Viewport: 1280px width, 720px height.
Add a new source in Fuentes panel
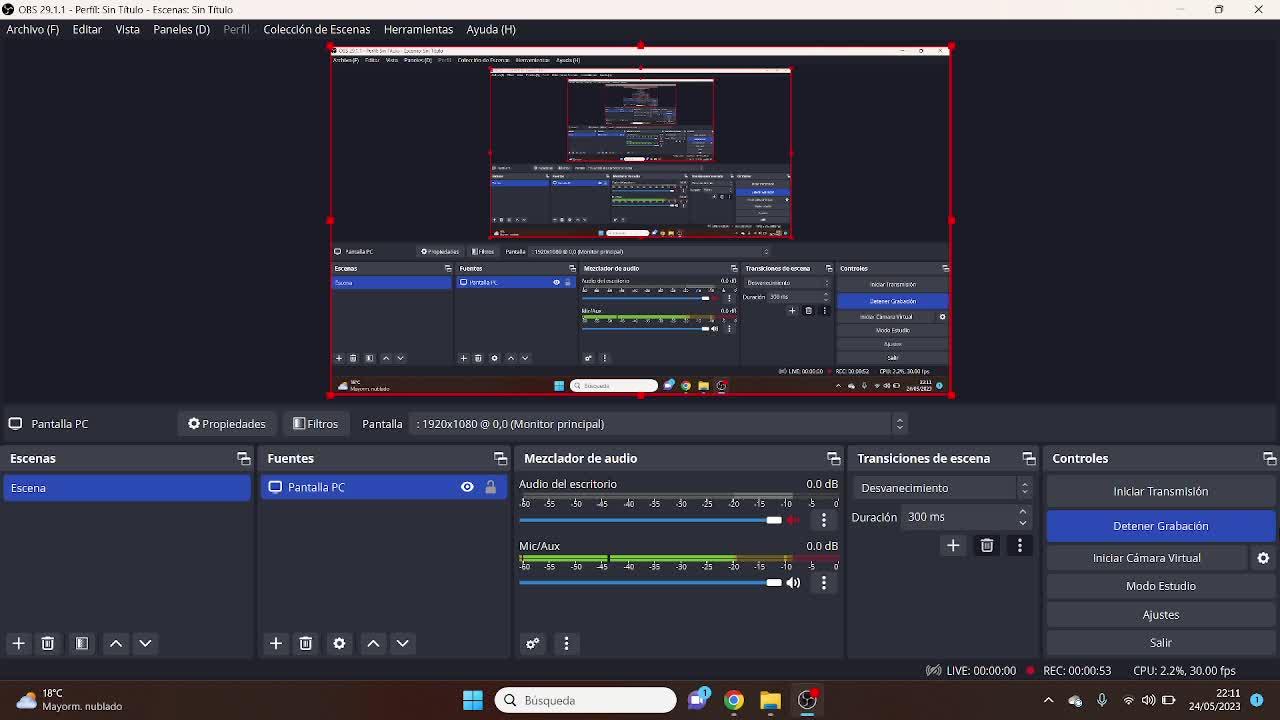tap(276, 643)
